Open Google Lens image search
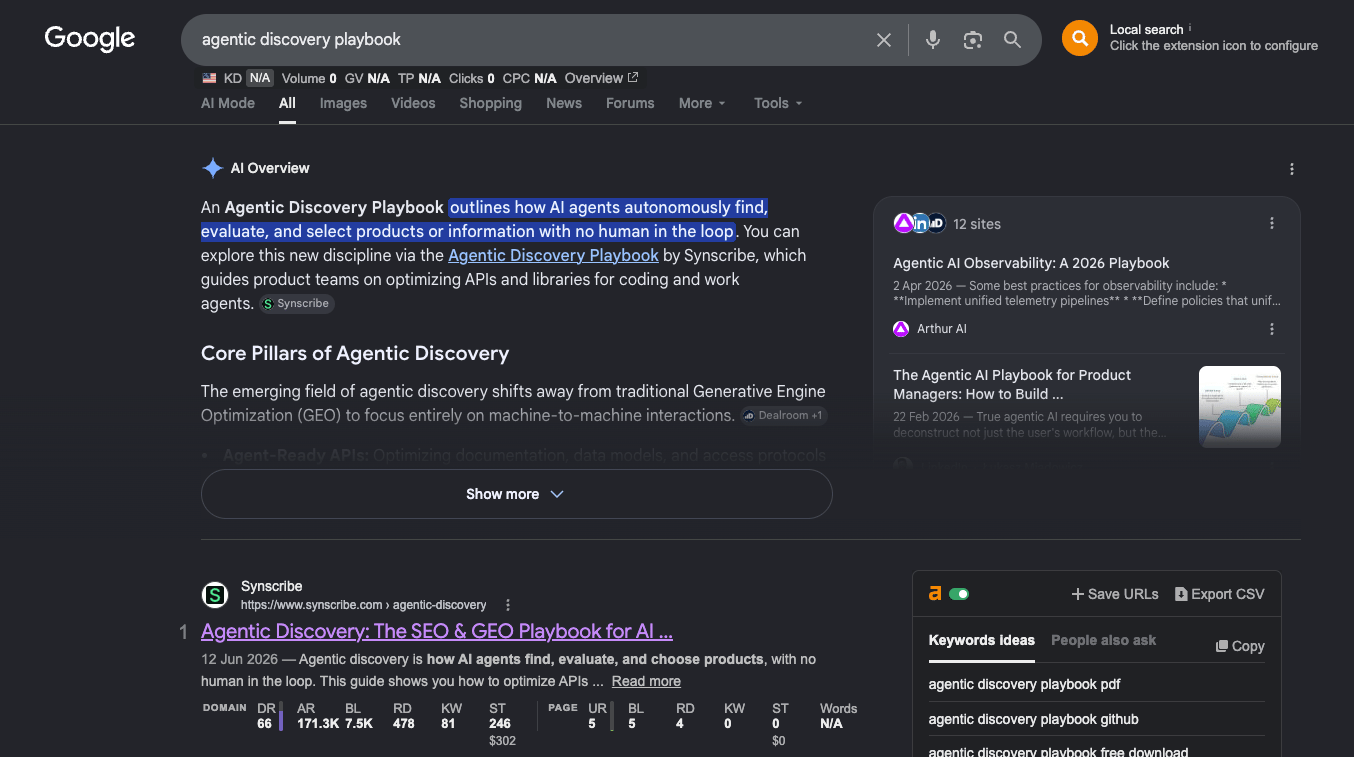The width and height of the screenshot is (1354, 757). pyautogui.click(x=973, y=40)
